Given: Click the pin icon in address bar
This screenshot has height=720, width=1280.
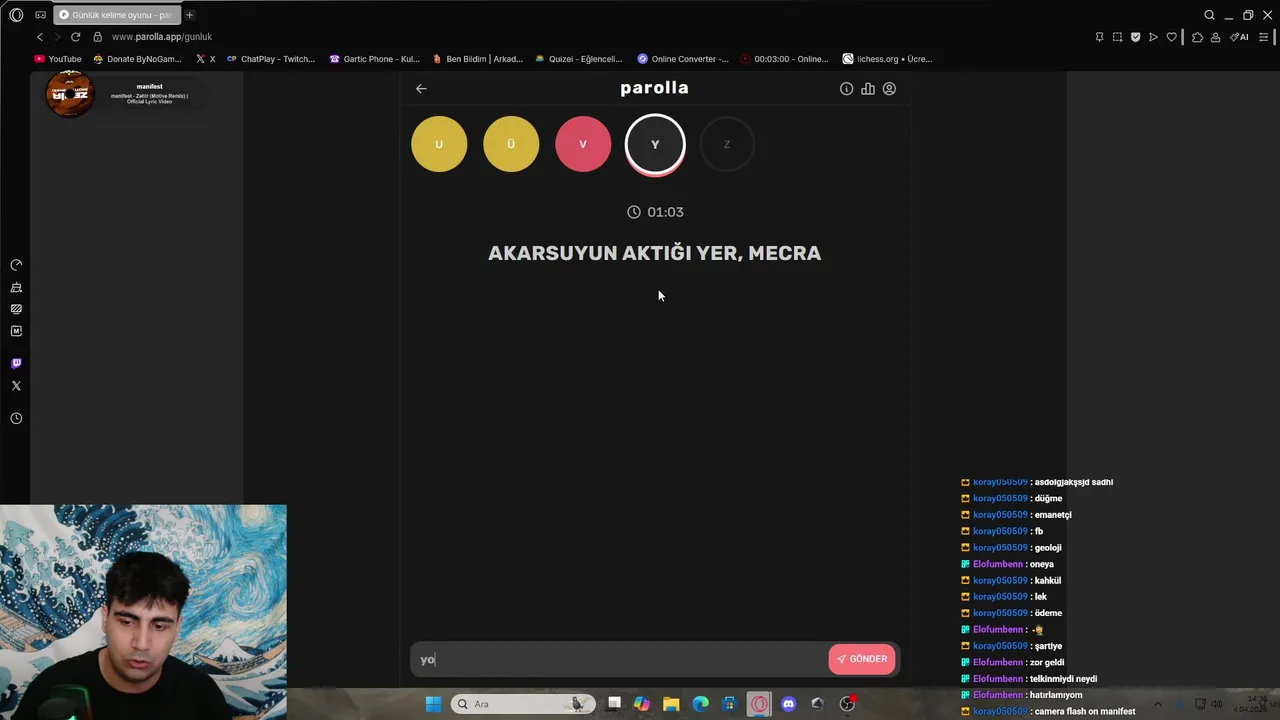Looking at the screenshot, I should (x=1099, y=37).
